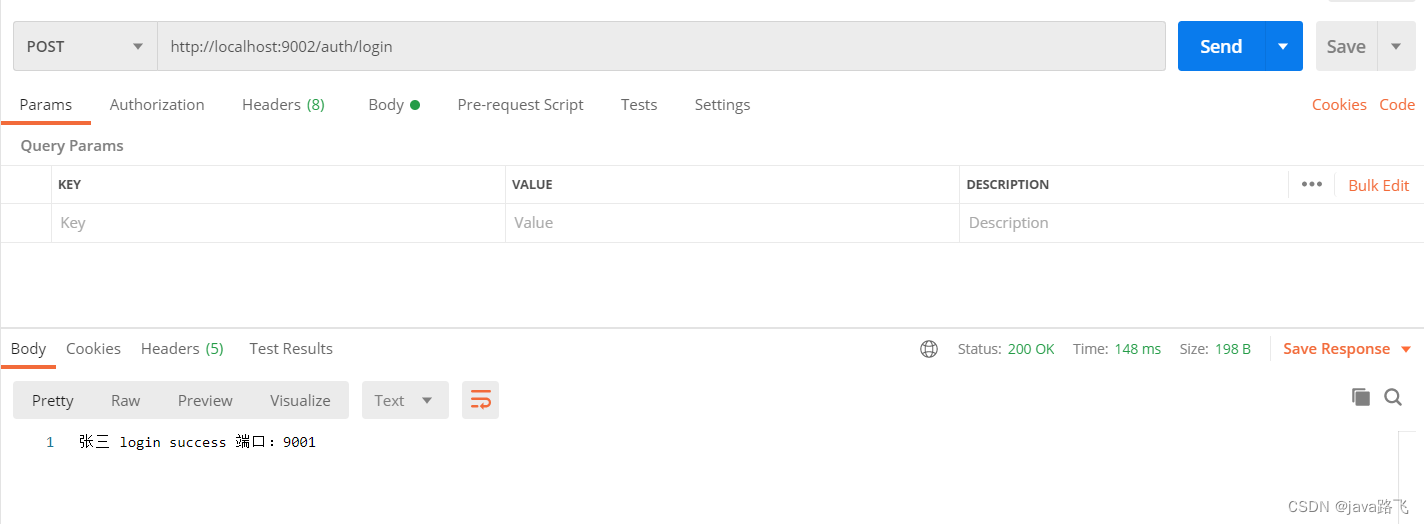
Task: Open search in response body
Action: [x=1393, y=397]
